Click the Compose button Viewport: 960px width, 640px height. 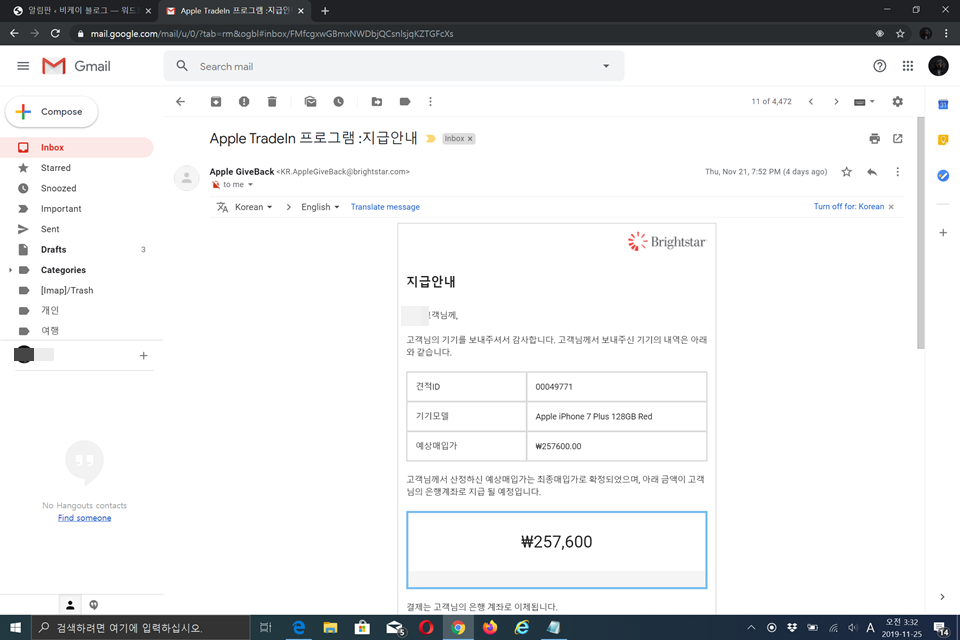tap(51, 112)
